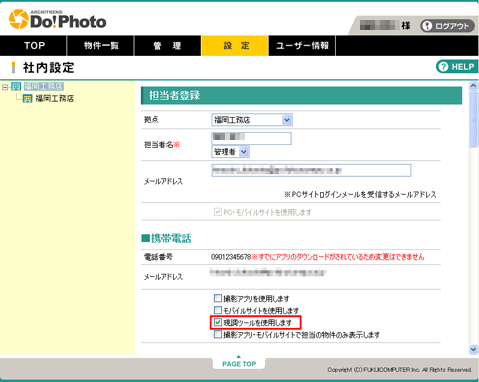Screen dimensions: 479x382
Task: Log out using the ログアウト button
Action: pyautogui.click(x=447, y=26)
